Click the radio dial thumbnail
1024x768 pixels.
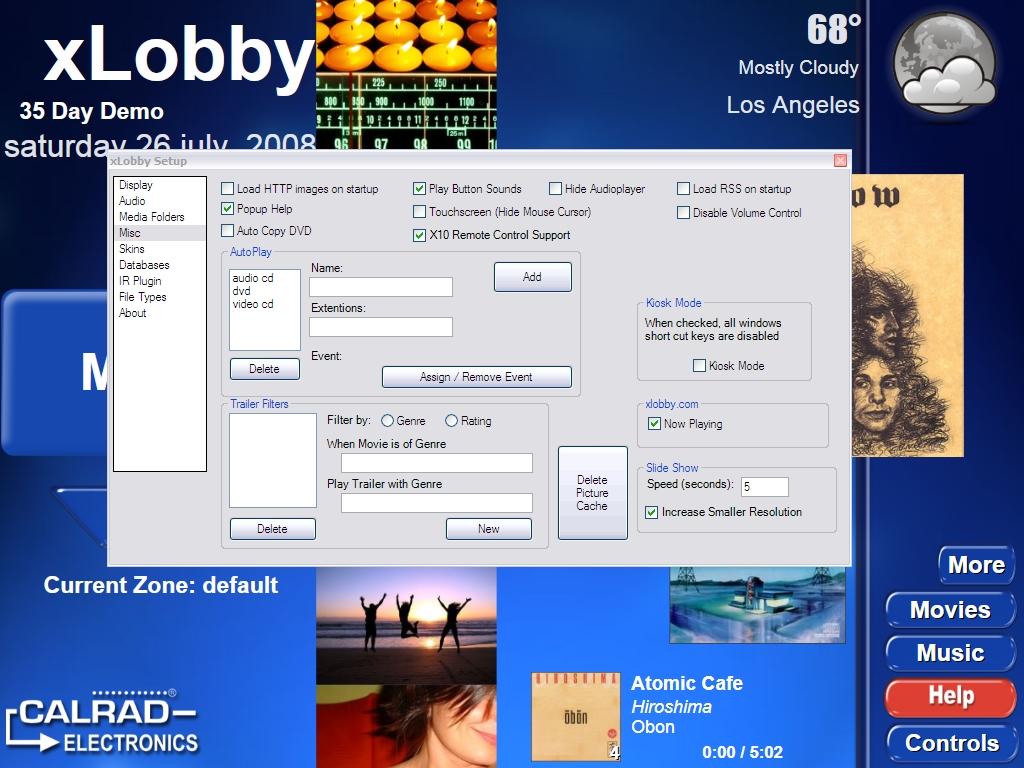click(x=406, y=111)
